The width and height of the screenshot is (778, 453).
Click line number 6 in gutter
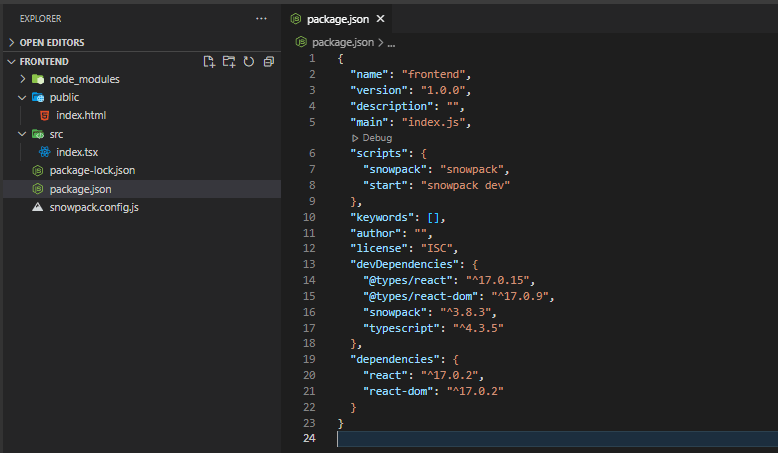(312, 153)
